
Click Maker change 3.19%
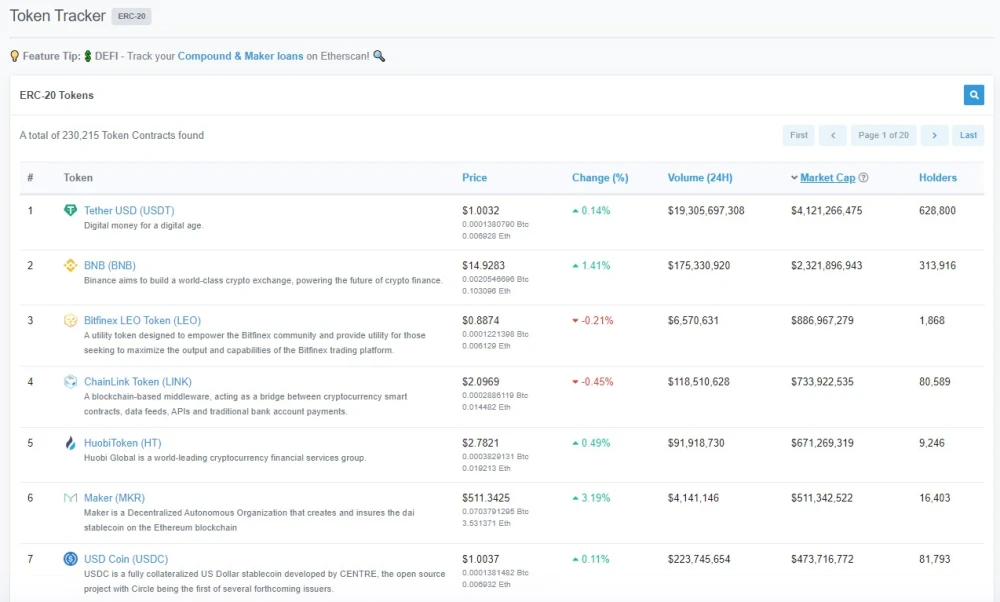tap(591, 497)
